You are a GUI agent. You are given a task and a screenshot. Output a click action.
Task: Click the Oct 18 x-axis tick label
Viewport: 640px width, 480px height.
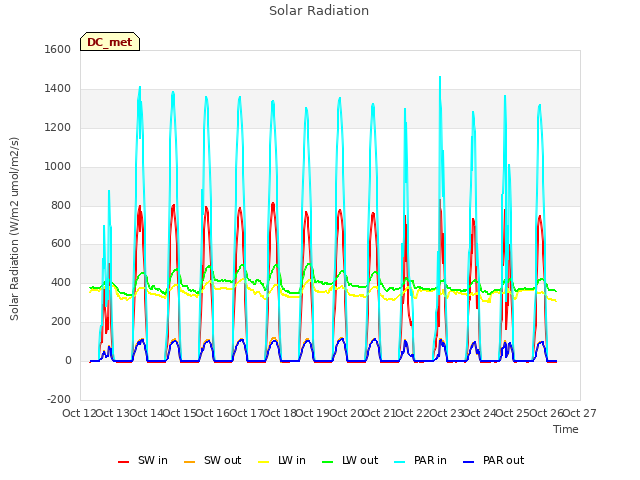pyautogui.click(x=279, y=413)
